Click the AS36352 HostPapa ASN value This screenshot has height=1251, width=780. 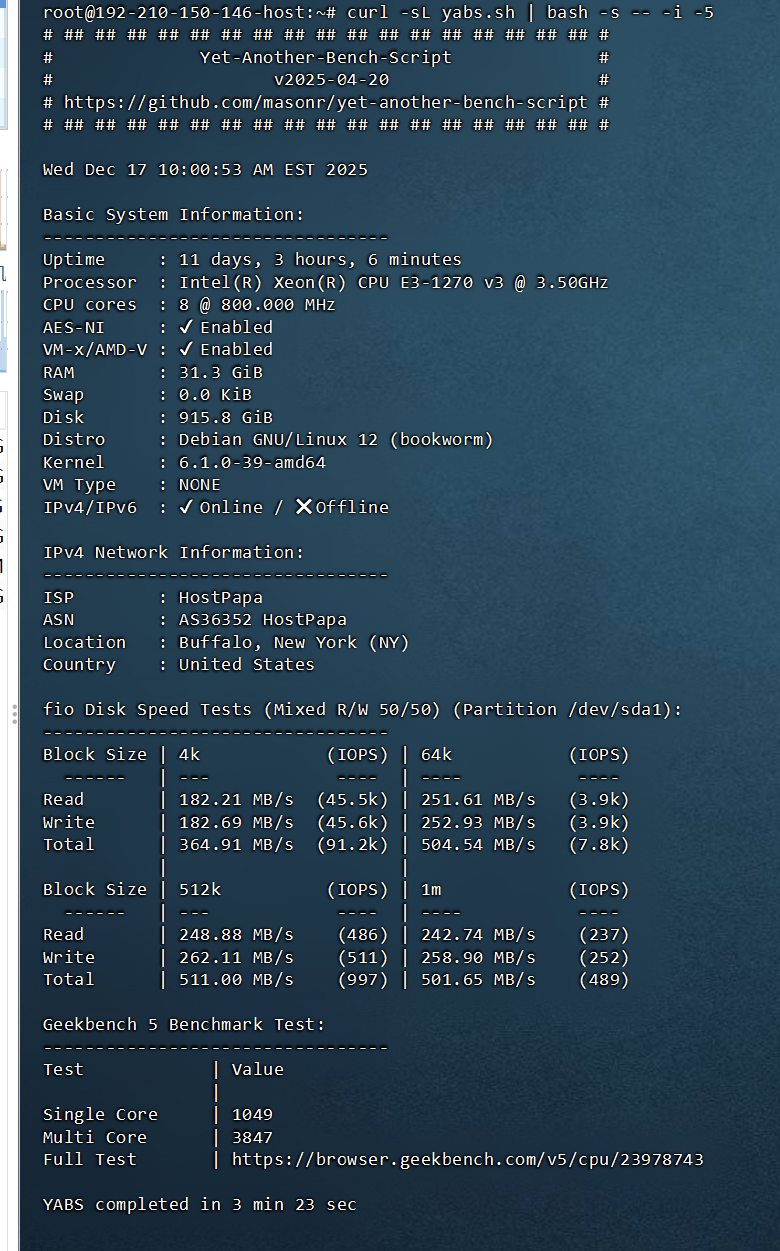point(263,619)
